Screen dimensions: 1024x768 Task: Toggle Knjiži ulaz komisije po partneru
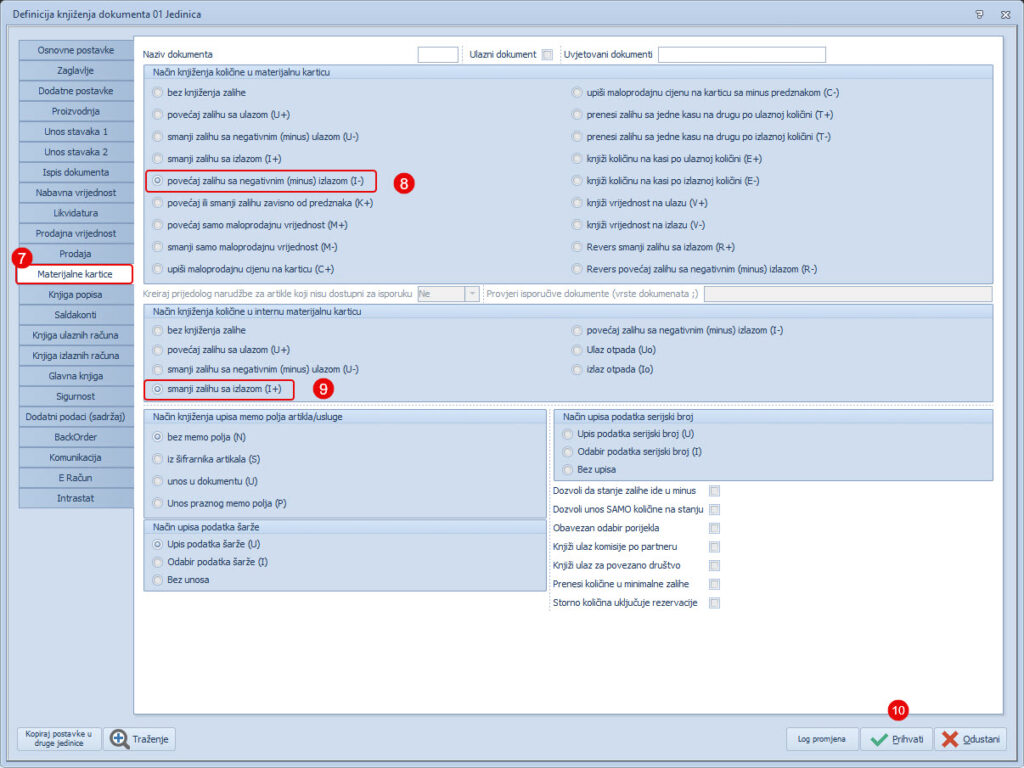[x=714, y=547]
